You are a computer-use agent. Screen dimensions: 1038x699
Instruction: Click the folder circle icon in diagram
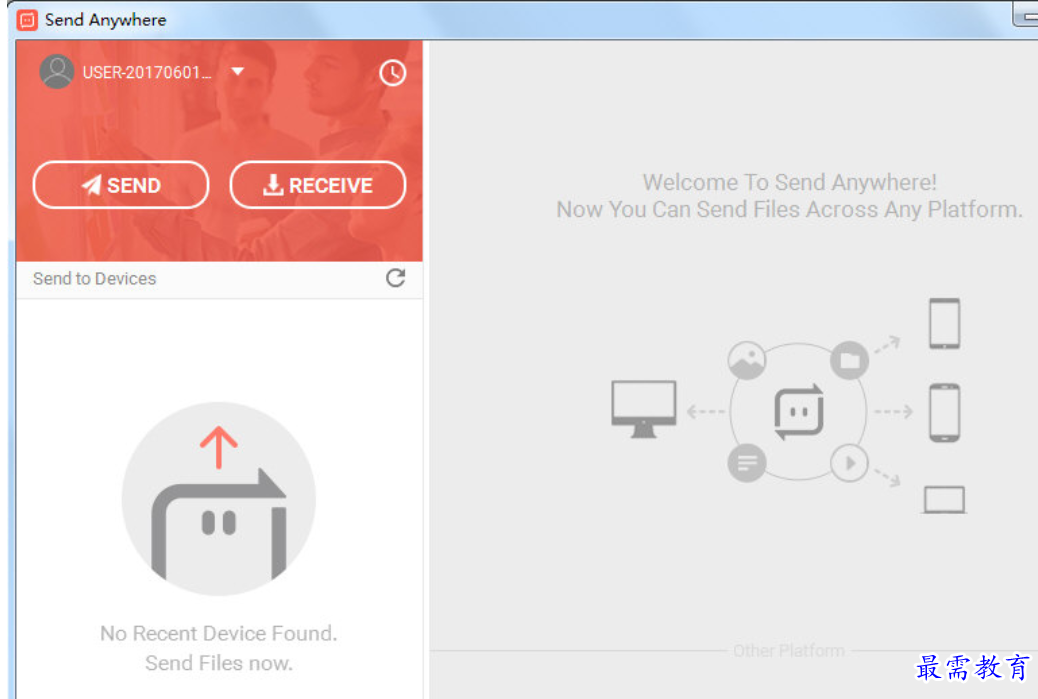(x=850, y=361)
